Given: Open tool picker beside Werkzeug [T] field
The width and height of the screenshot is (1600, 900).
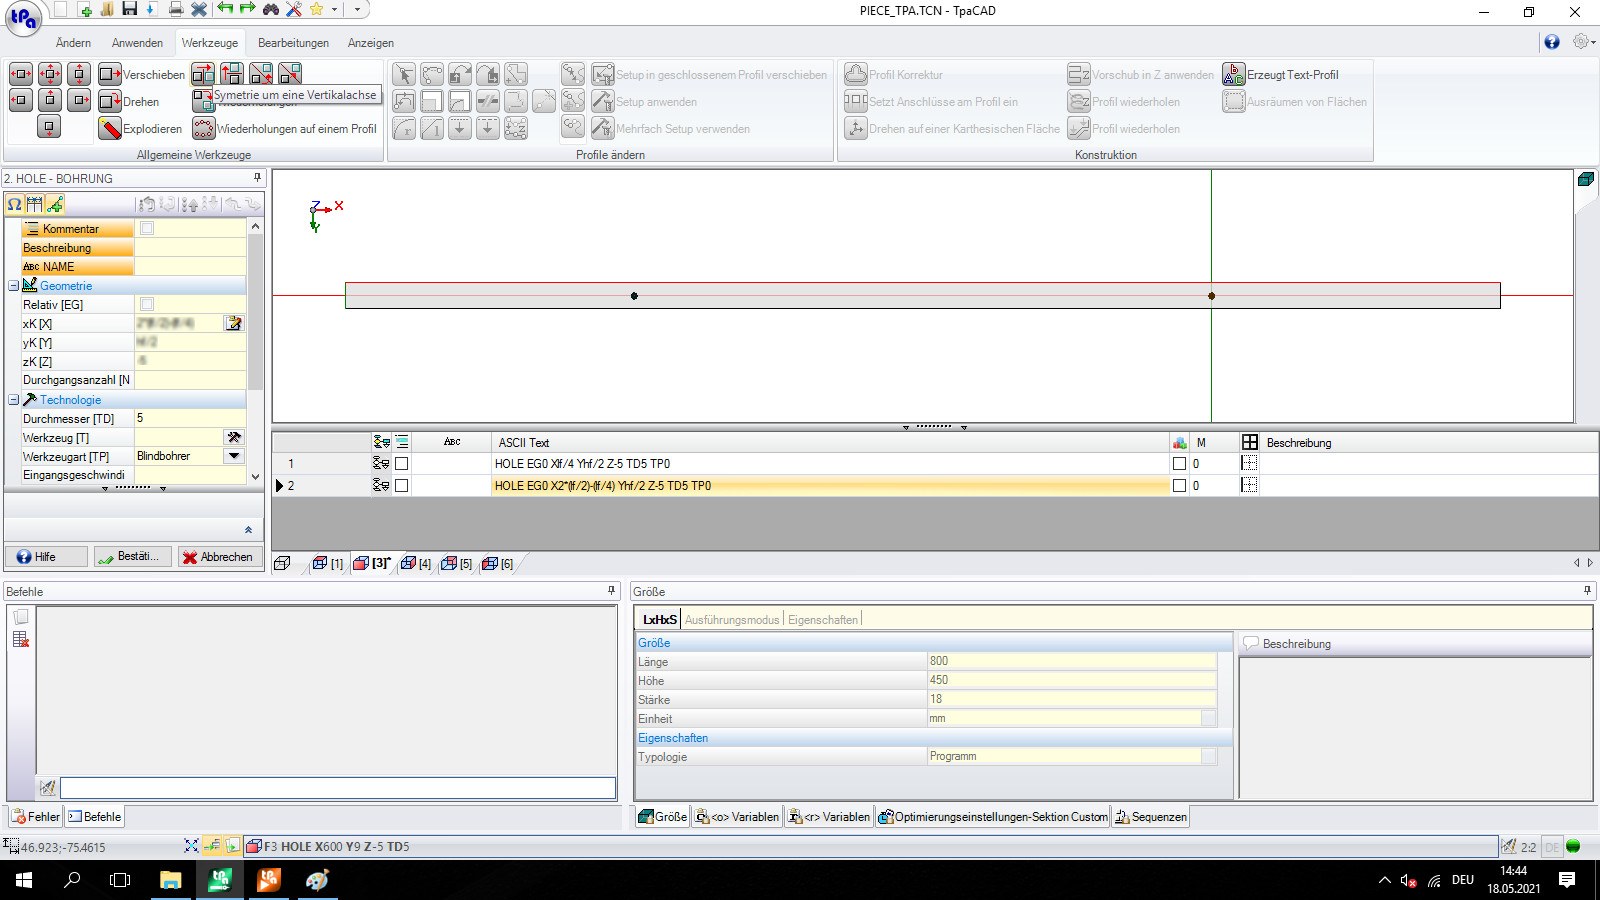Looking at the screenshot, I should point(234,437).
